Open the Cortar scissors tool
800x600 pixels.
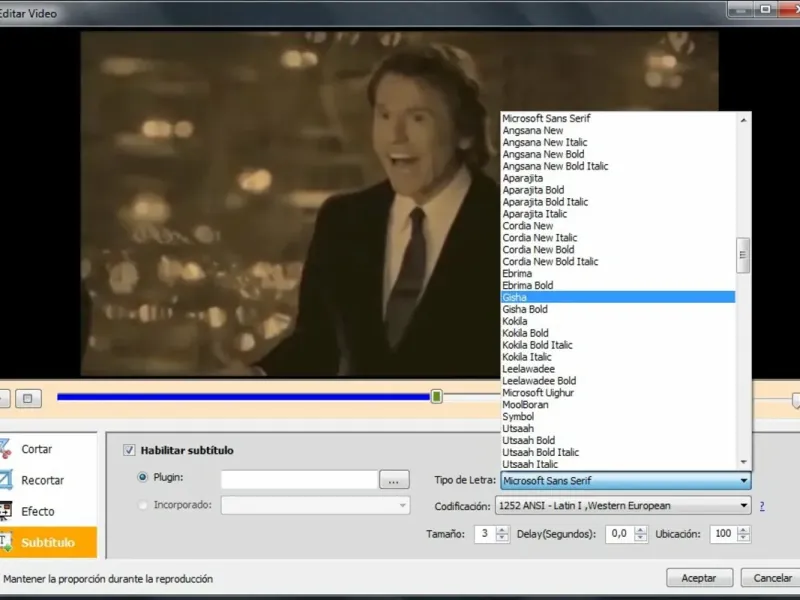click(x=36, y=449)
